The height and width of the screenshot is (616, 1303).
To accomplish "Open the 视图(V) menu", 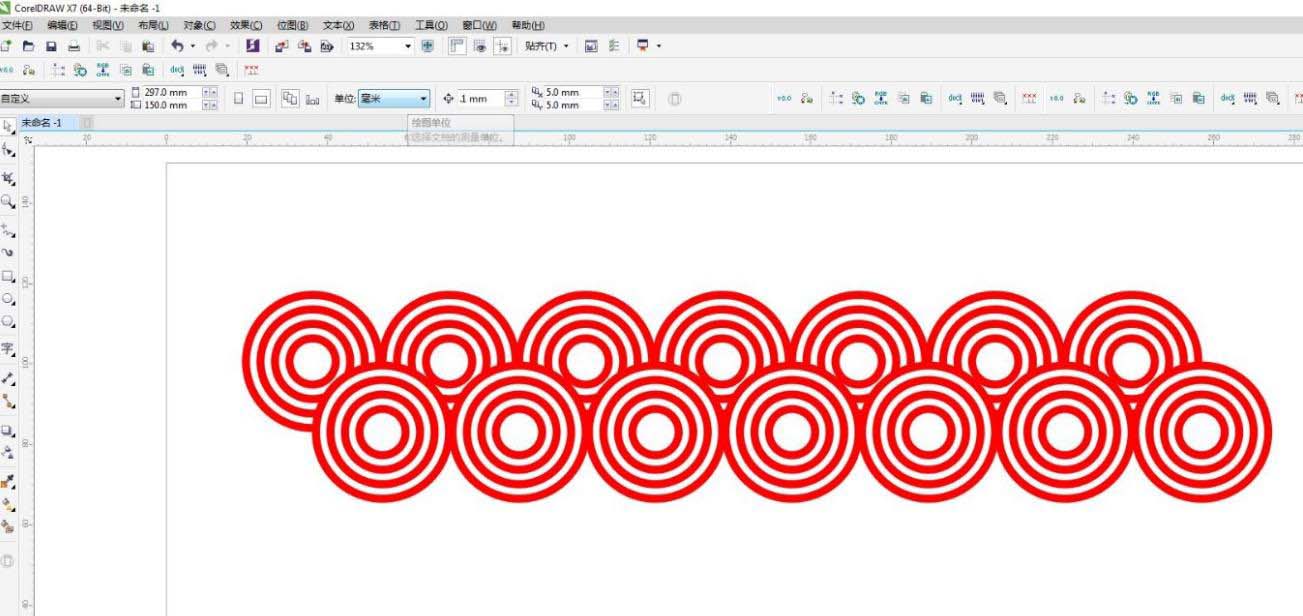I will point(108,25).
